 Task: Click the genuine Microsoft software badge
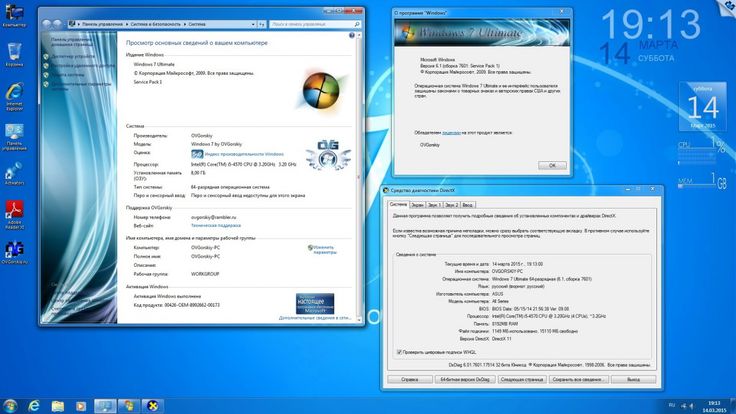[x=315, y=304]
